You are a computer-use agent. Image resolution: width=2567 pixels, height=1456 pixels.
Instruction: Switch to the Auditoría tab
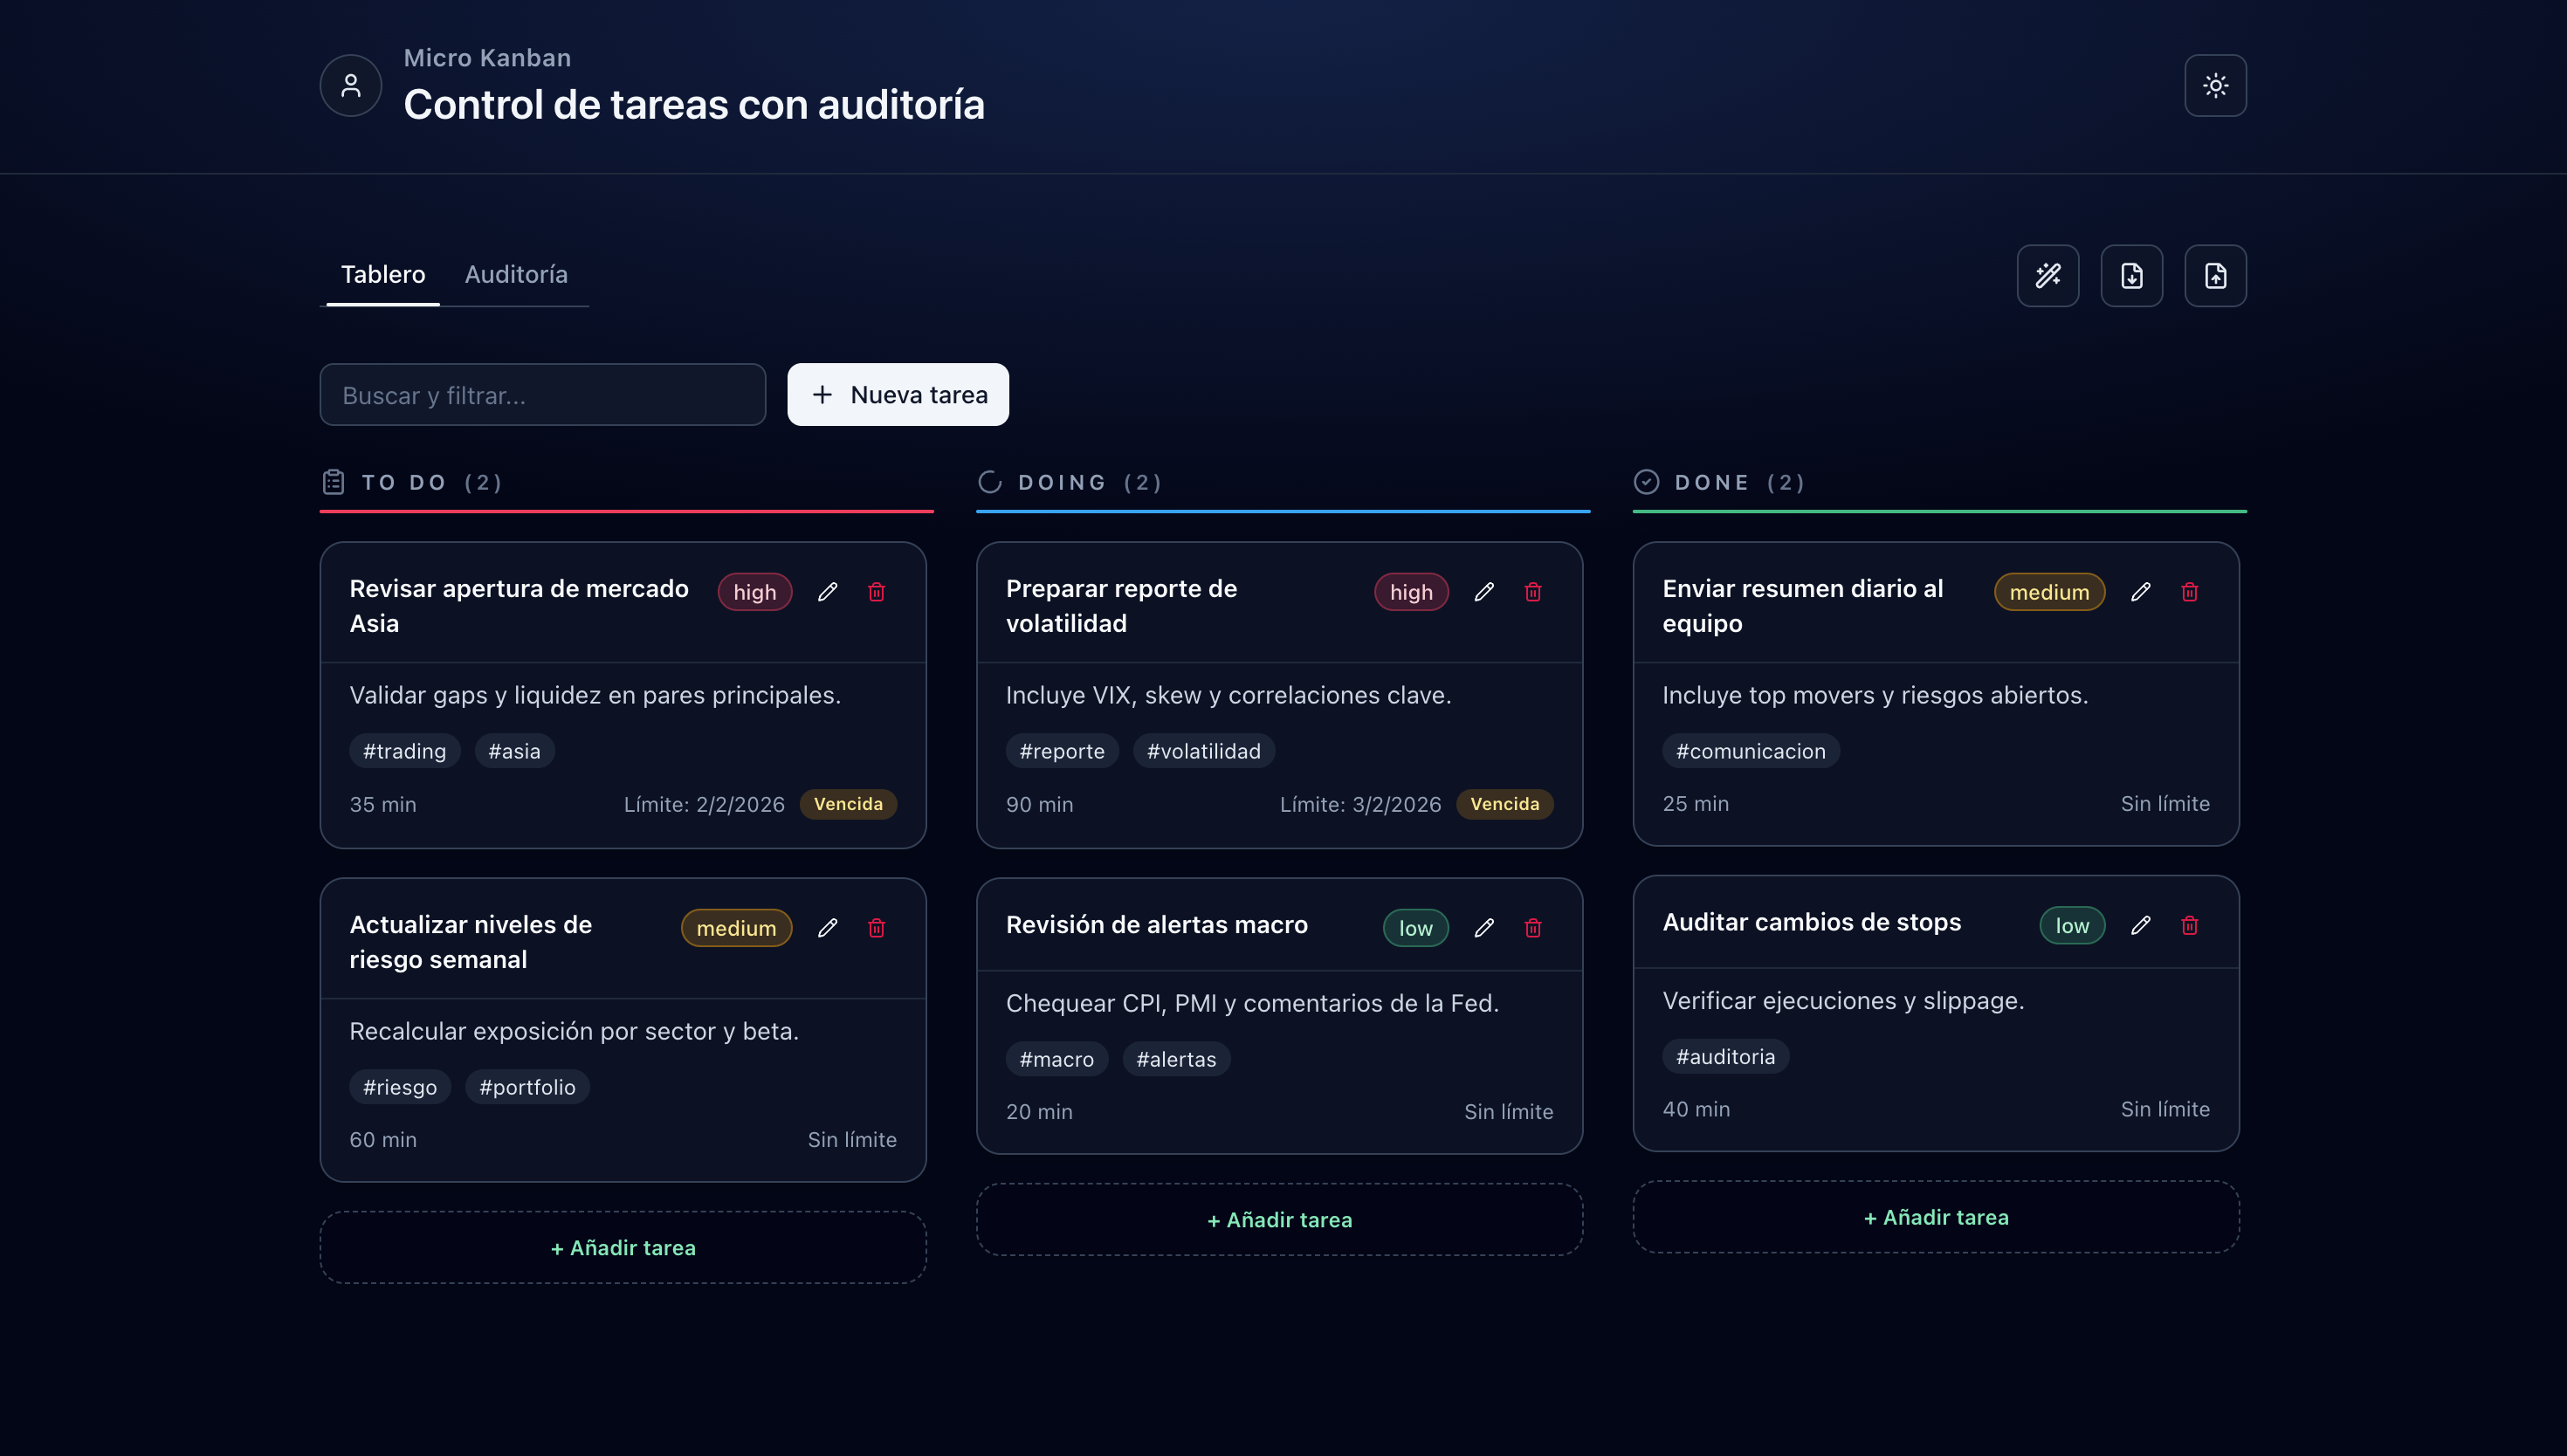pos(516,275)
